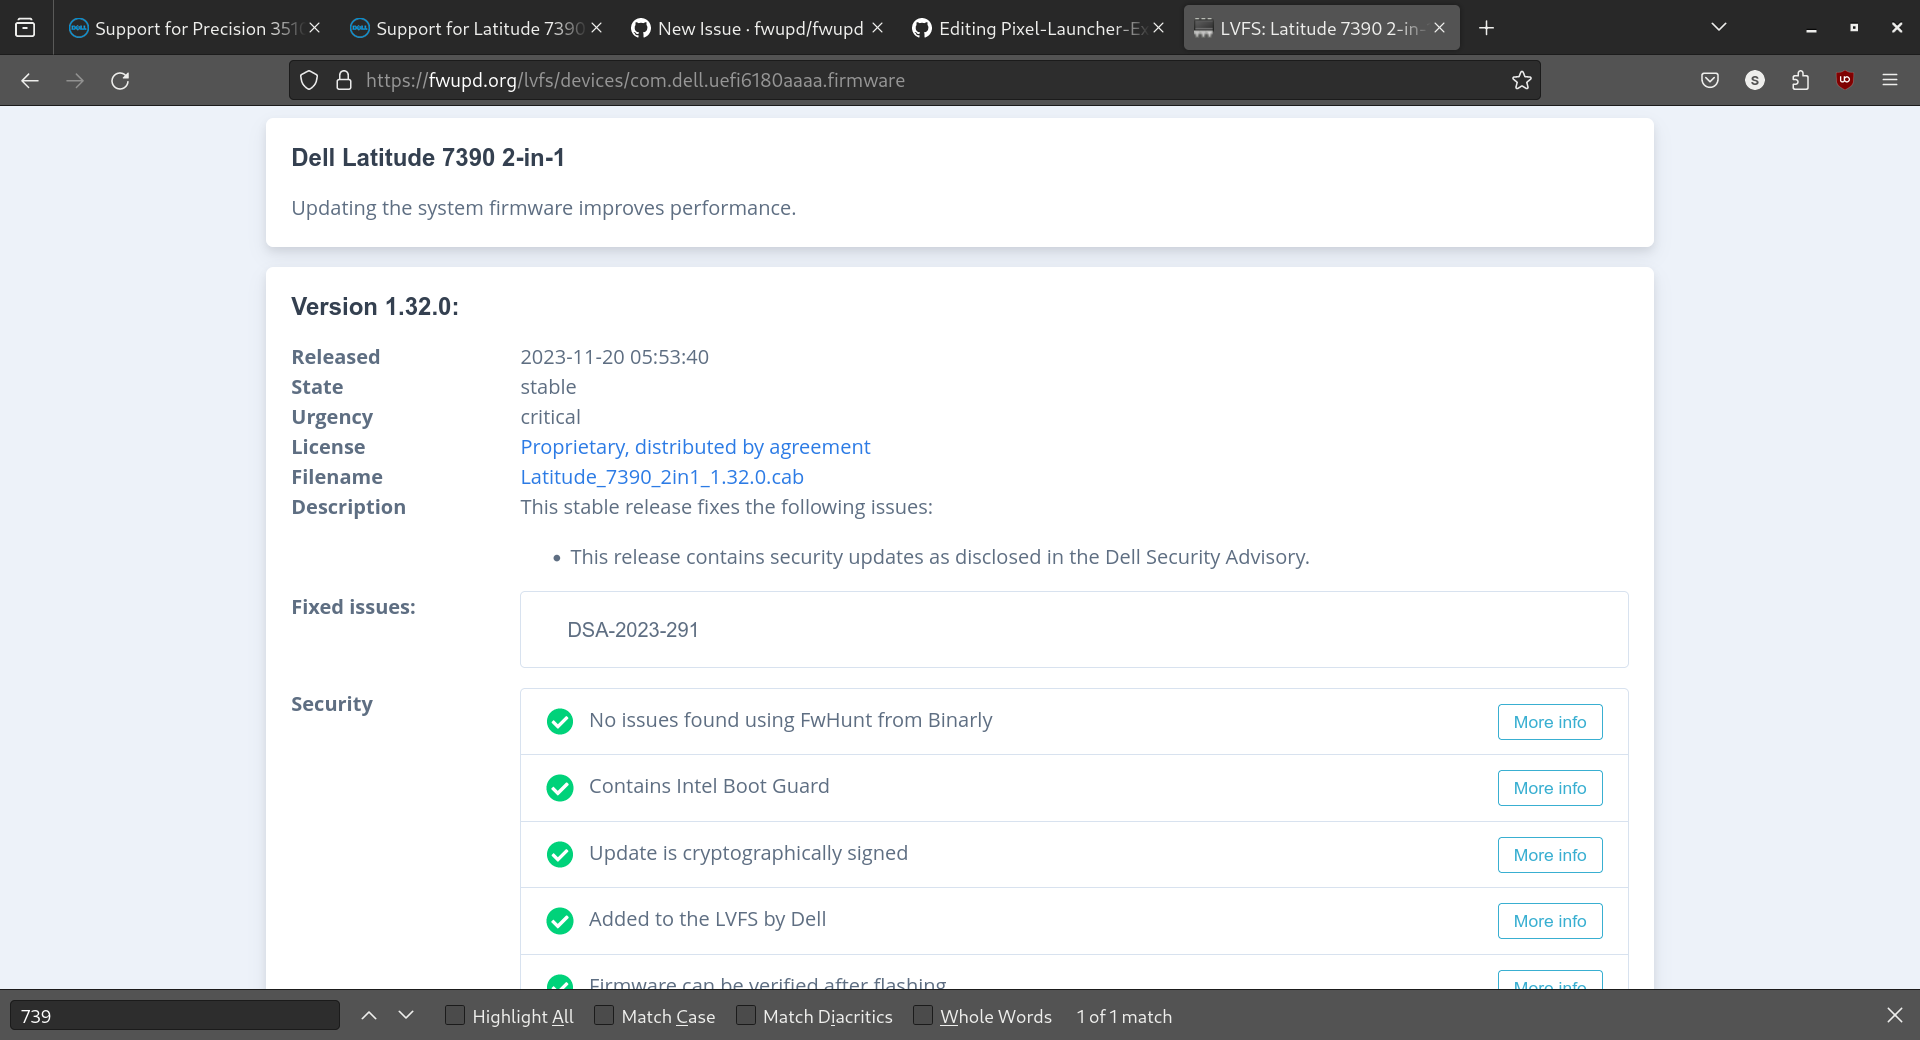The image size is (1920, 1040).
Task: Reload the current page
Action: [x=120, y=80]
